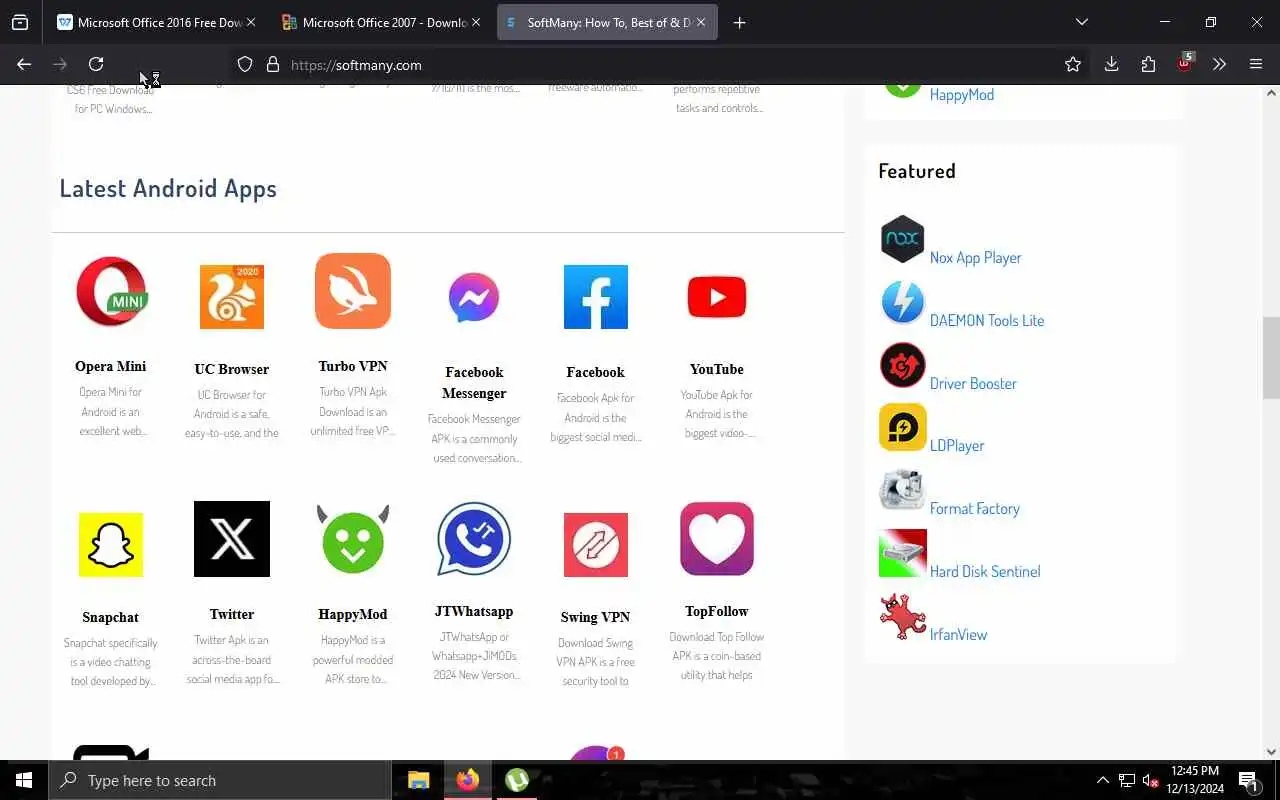Open the Opera Mini app icon
Viewport: 1280px width, 800px height.
click(111, 291)
